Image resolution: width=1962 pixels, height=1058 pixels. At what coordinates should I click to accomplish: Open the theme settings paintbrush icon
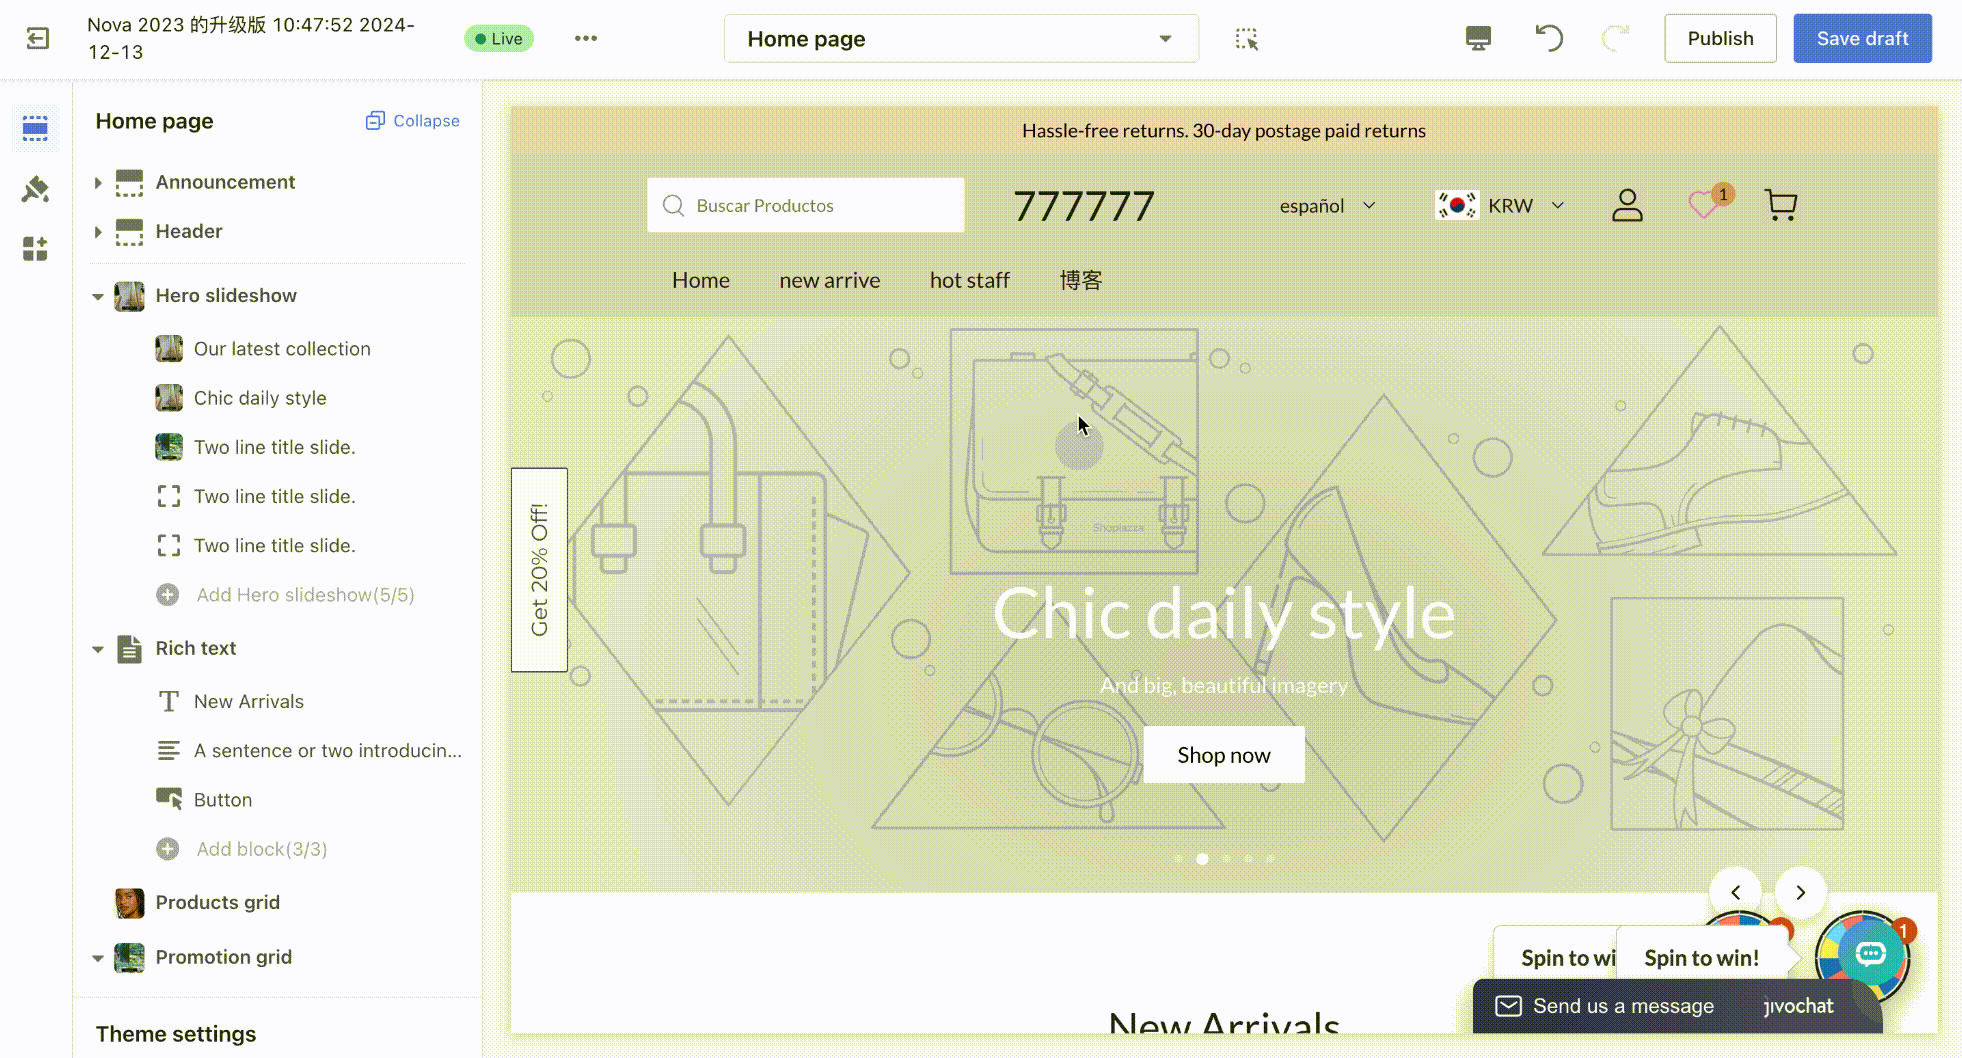(35, 189)
